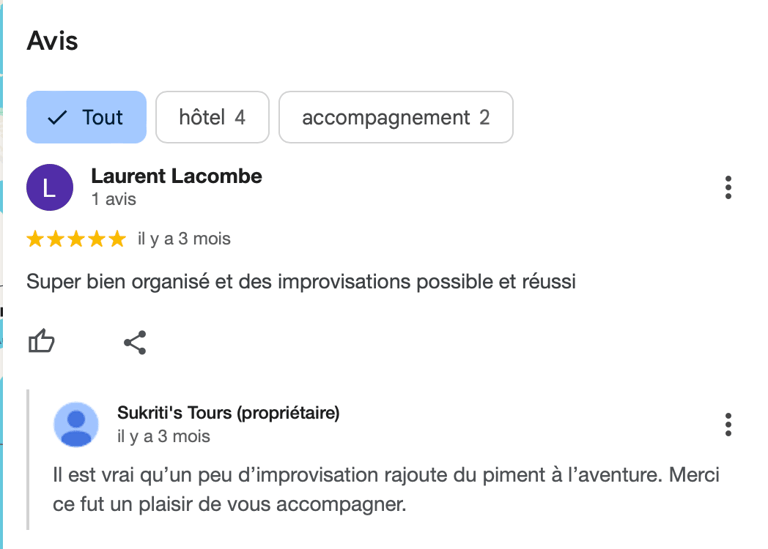Select the Tout filter chip
Viewport: 768px width, 549px height.
tap(86, 117)
